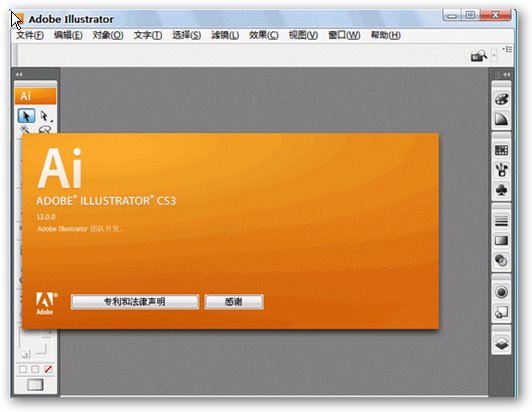532x412 pixels.
Task: Expand the right panel dock double arrows
Action: coord(507,74)
